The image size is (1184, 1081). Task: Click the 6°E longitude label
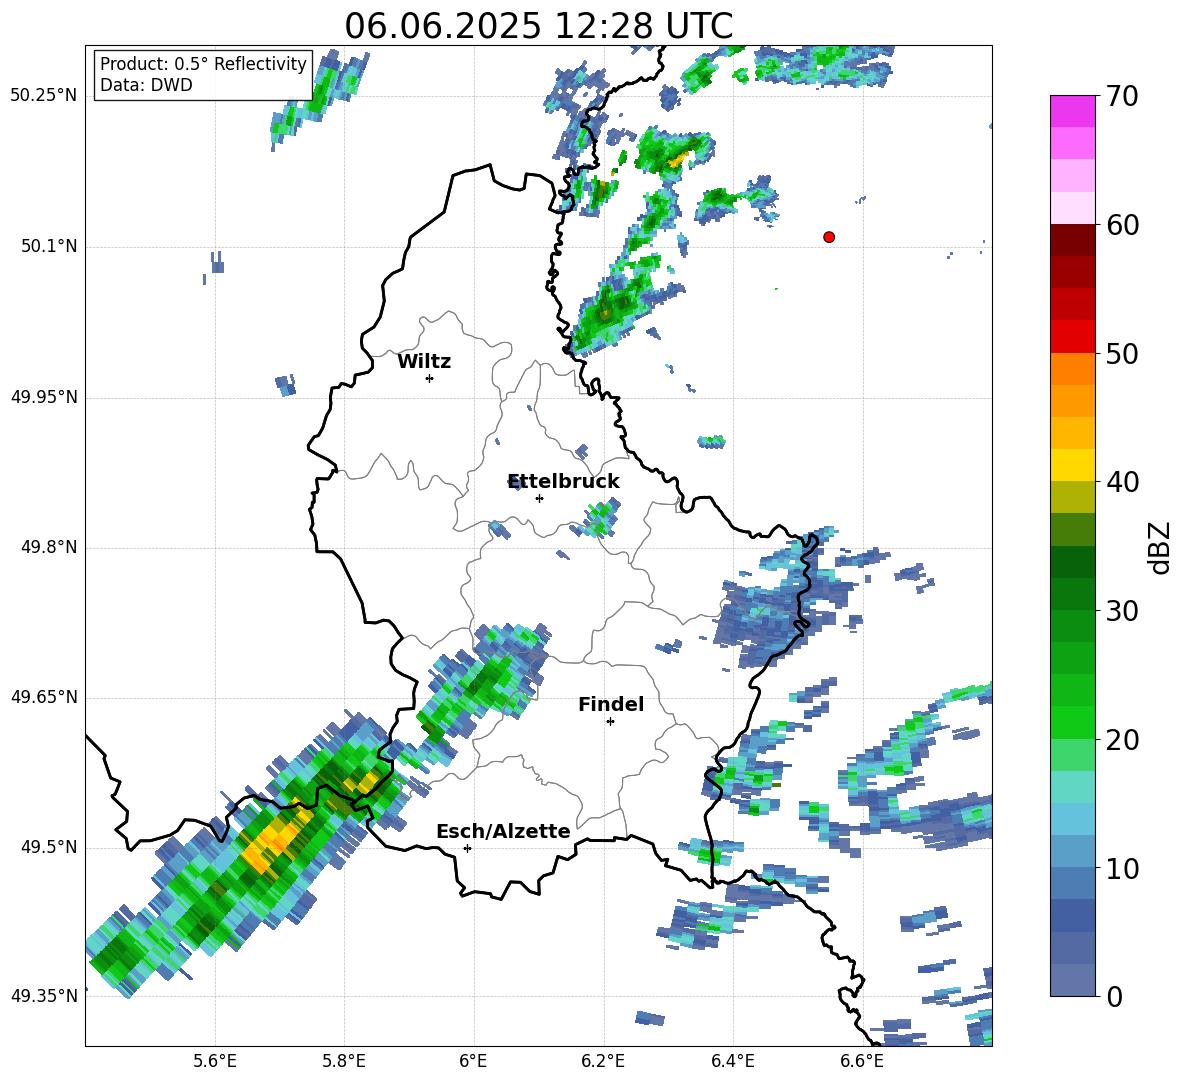click(x=473, y=1061)
